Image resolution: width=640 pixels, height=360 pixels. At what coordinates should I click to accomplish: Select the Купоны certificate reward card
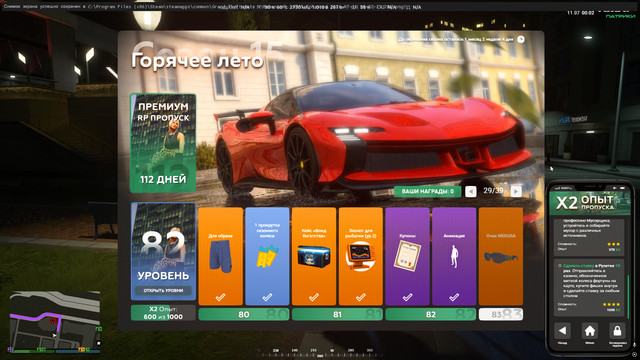[x=407, y=256]
